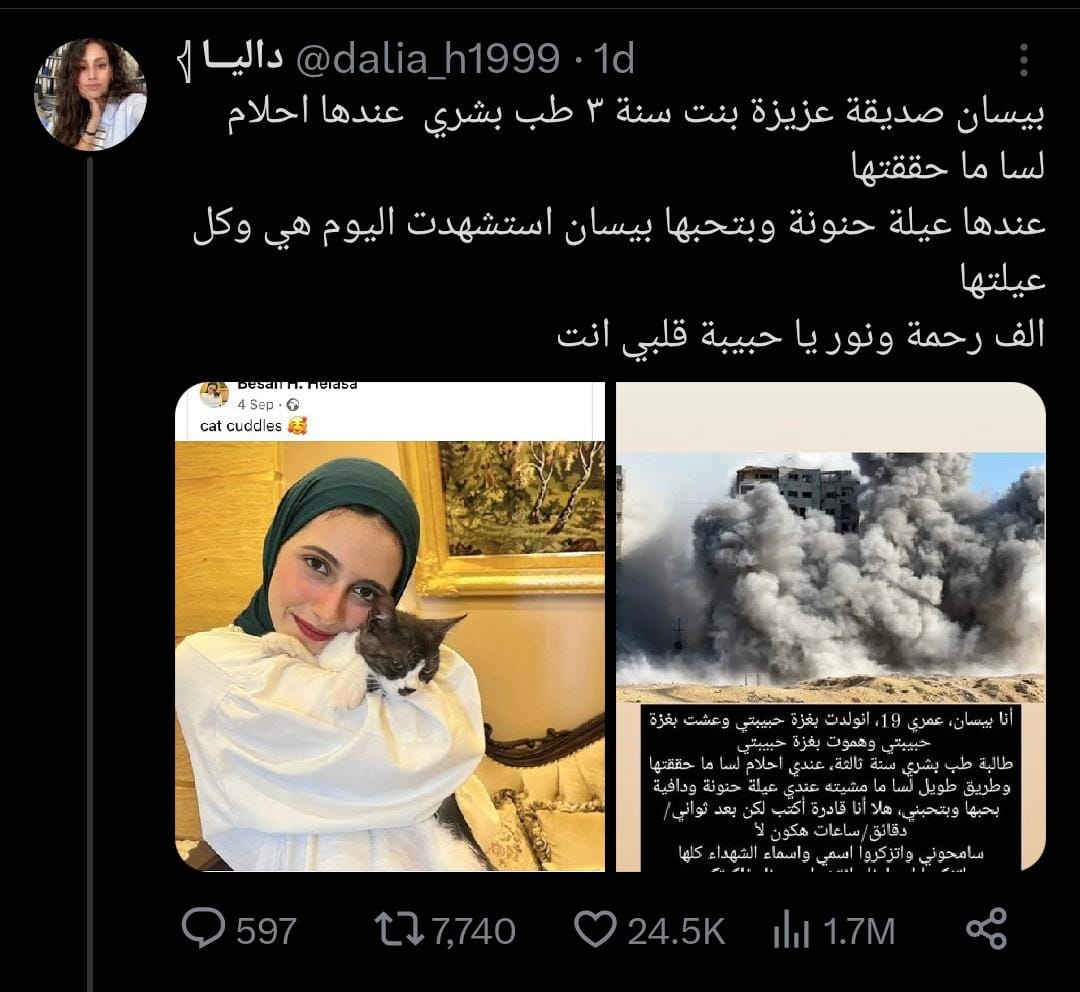The width and height of the screenshot is (1080, 992).
Task: Click the Arabic tweet text body
Action: tap(619, 225)
